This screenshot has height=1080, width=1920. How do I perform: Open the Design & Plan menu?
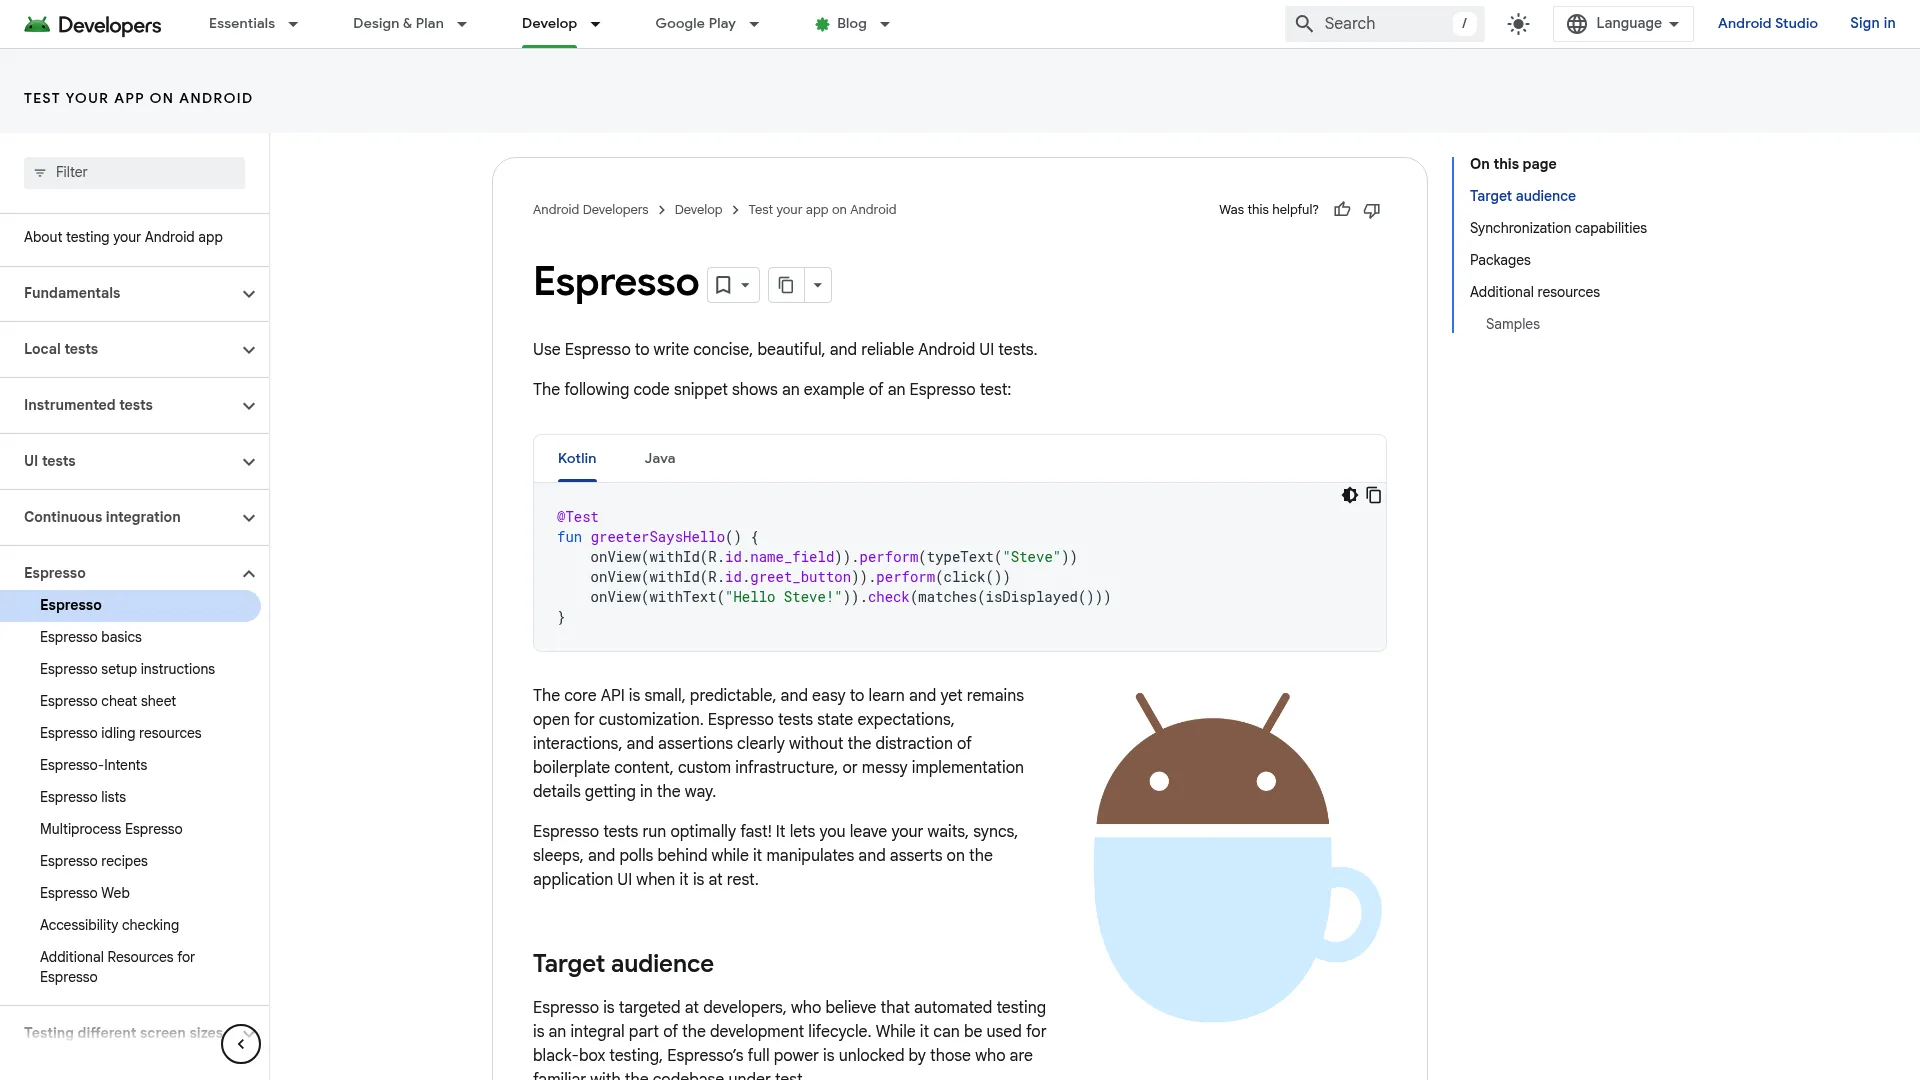410,24
